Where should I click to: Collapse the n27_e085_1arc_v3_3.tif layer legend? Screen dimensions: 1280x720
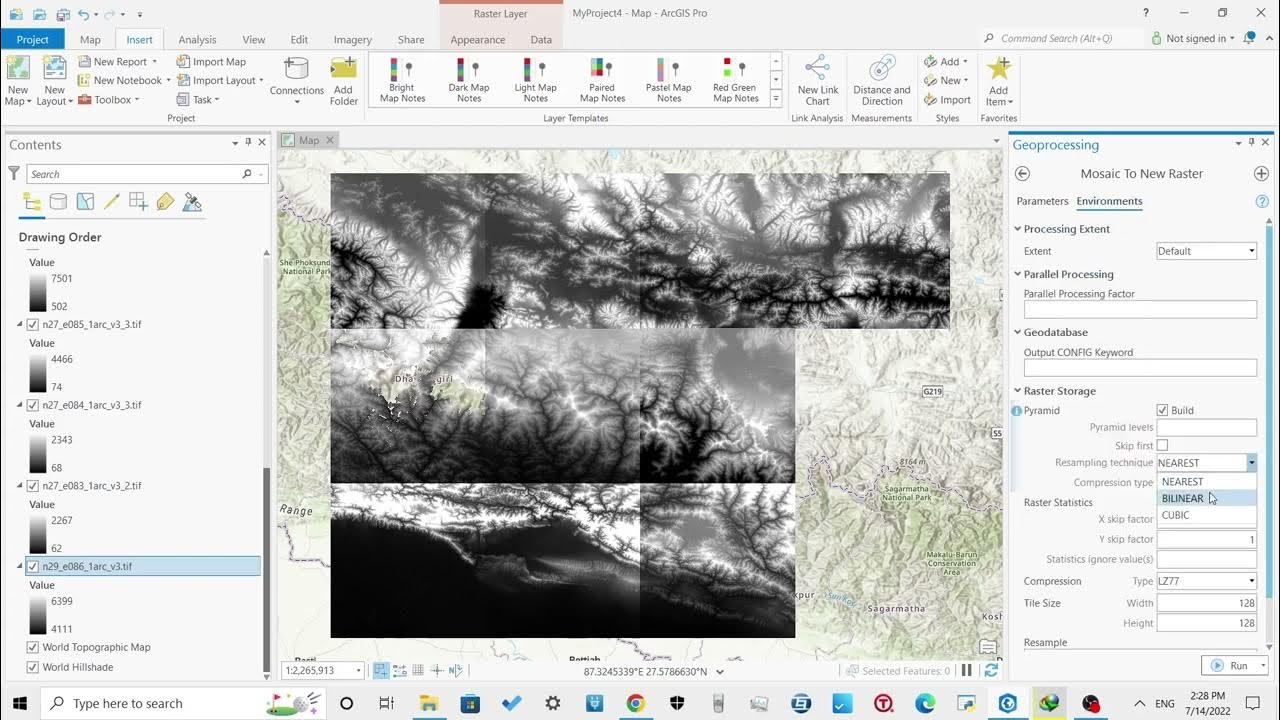(x=19, y=325)
